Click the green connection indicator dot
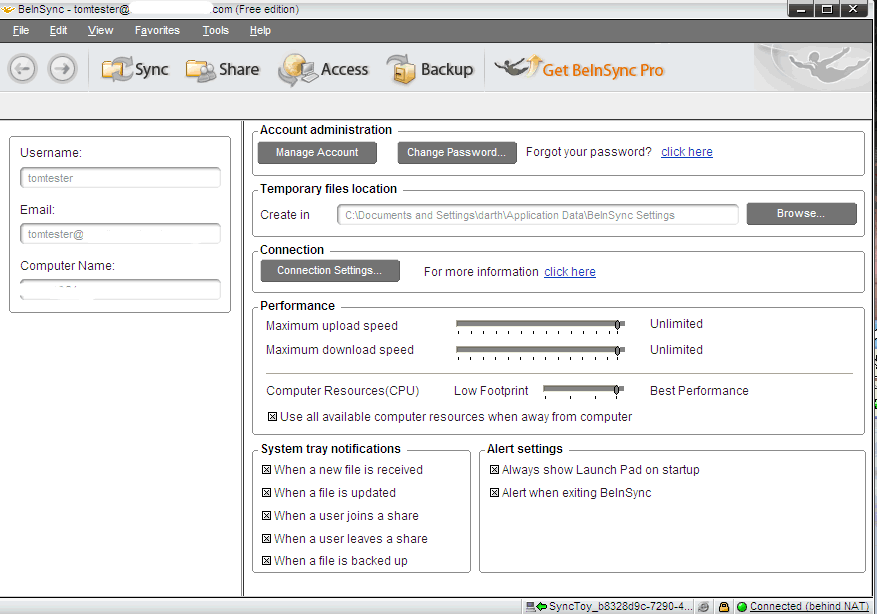The image size is (877, 614). [x=742, y=607]
